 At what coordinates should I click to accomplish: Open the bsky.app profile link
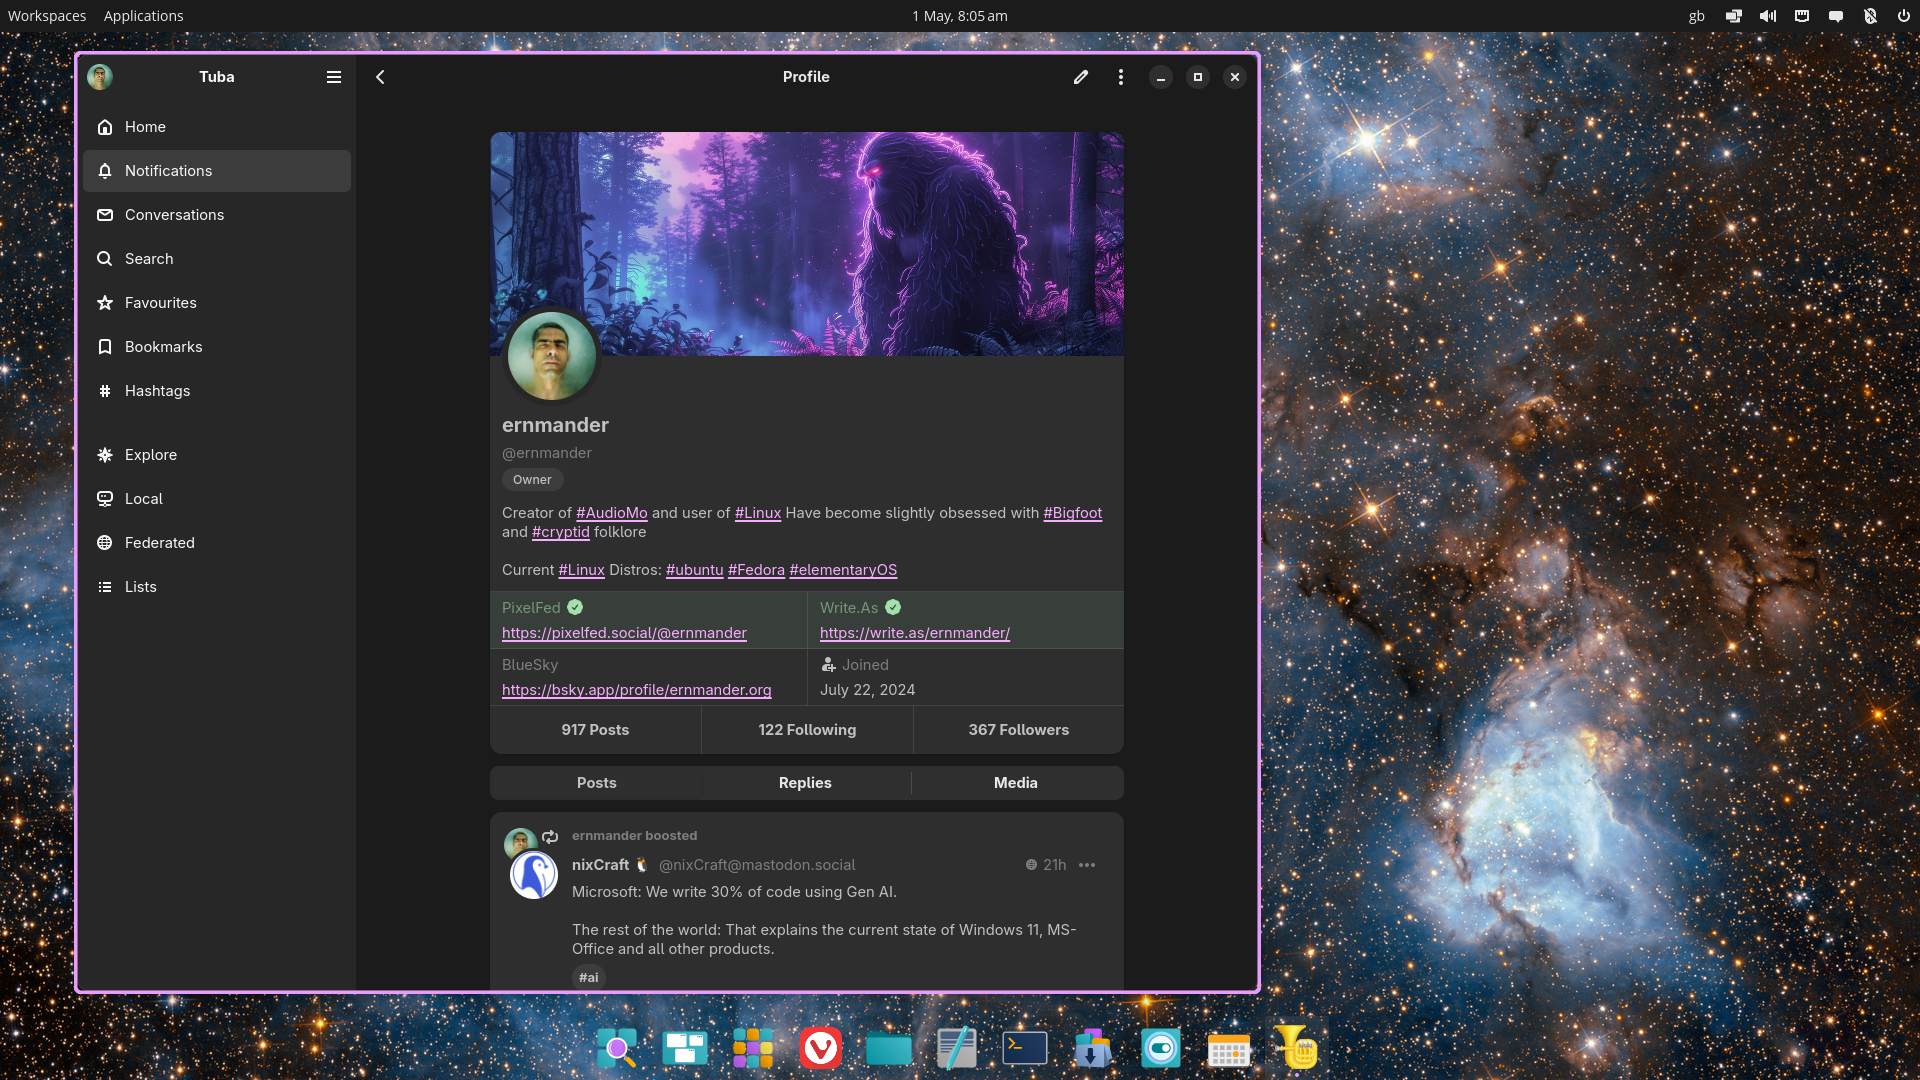637,690
